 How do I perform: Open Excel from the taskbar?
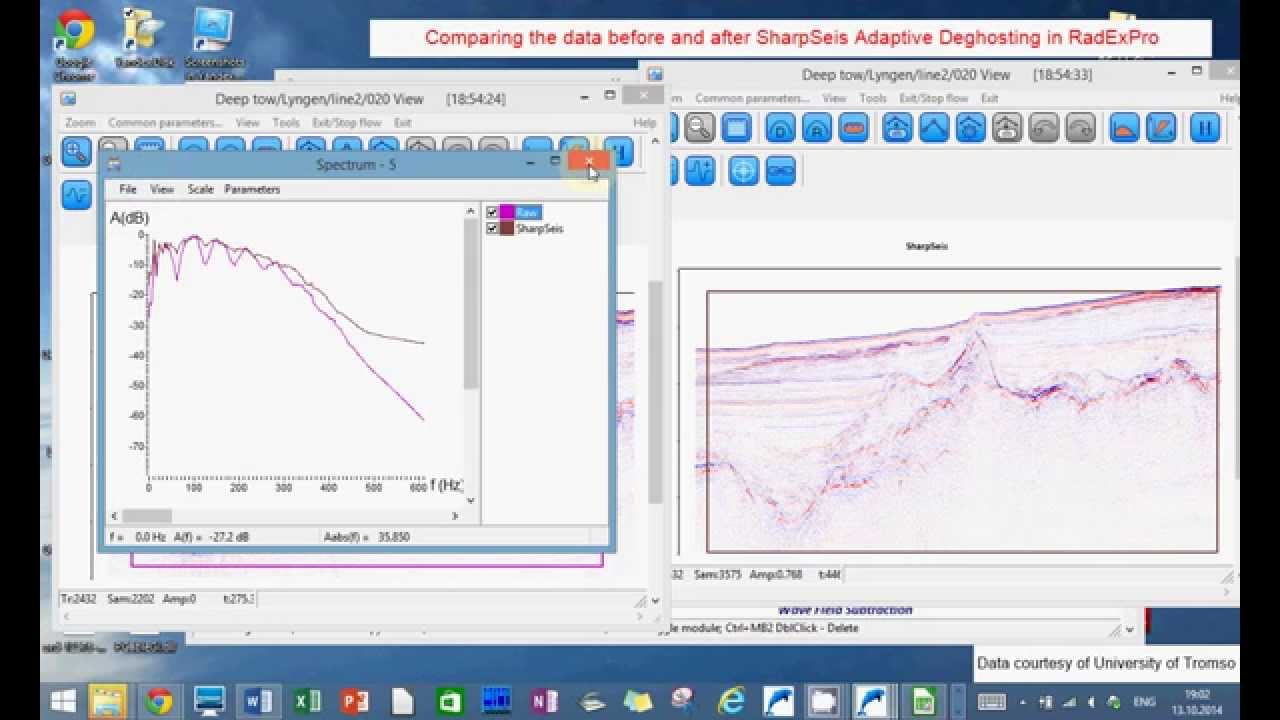click(307, 701)
